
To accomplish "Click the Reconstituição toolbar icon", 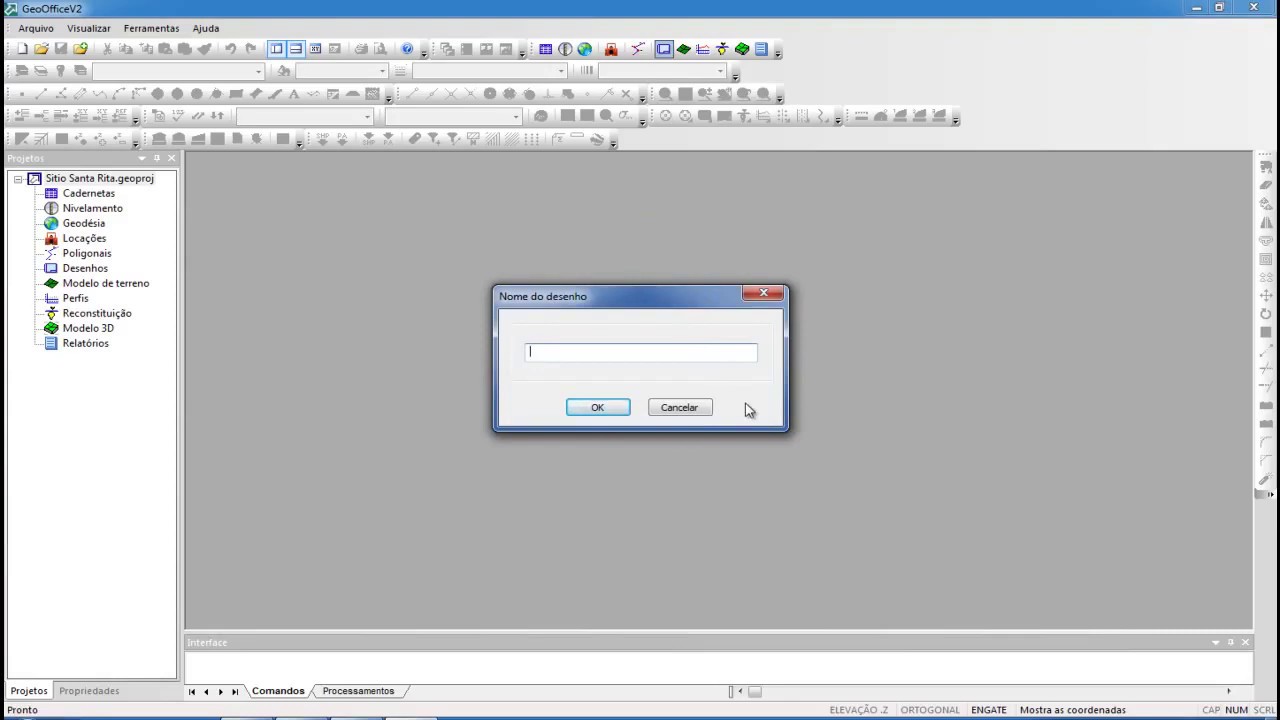I will [x=722, y=49].
